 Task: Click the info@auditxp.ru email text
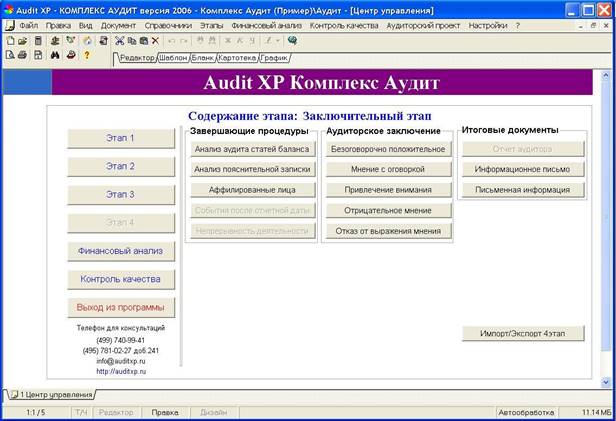[121, 361]
